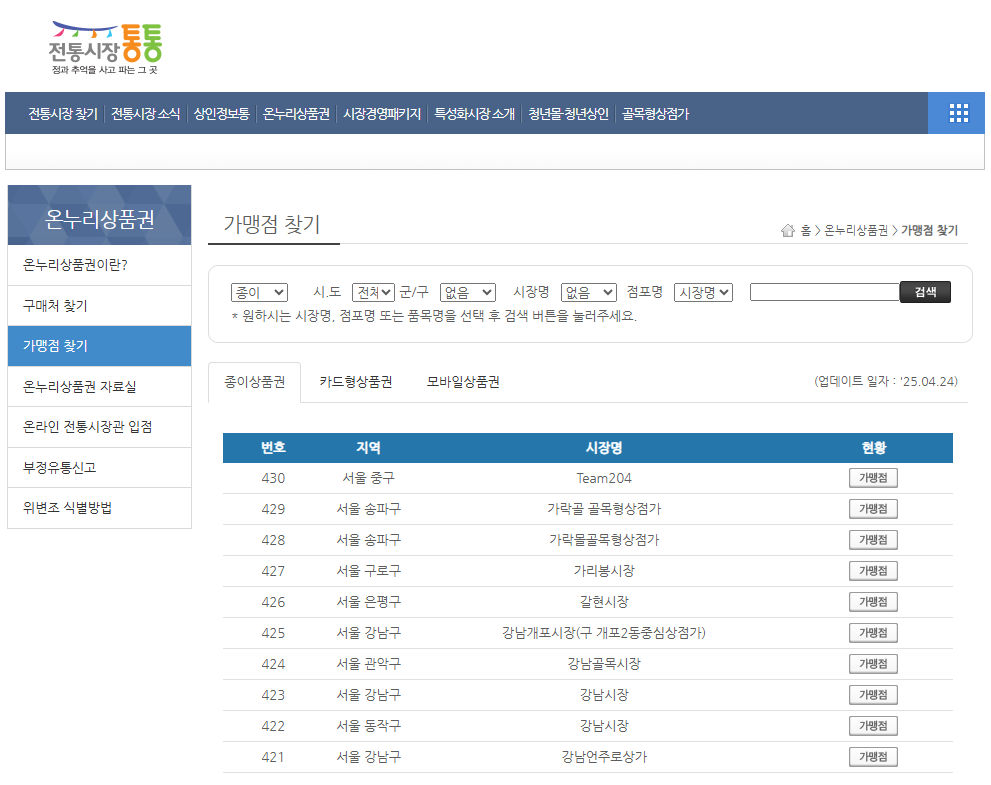Image resolution: width=991 pixels, height=785 pixels.
Task: Click the search keyword input field
Action: pos(824,292)
